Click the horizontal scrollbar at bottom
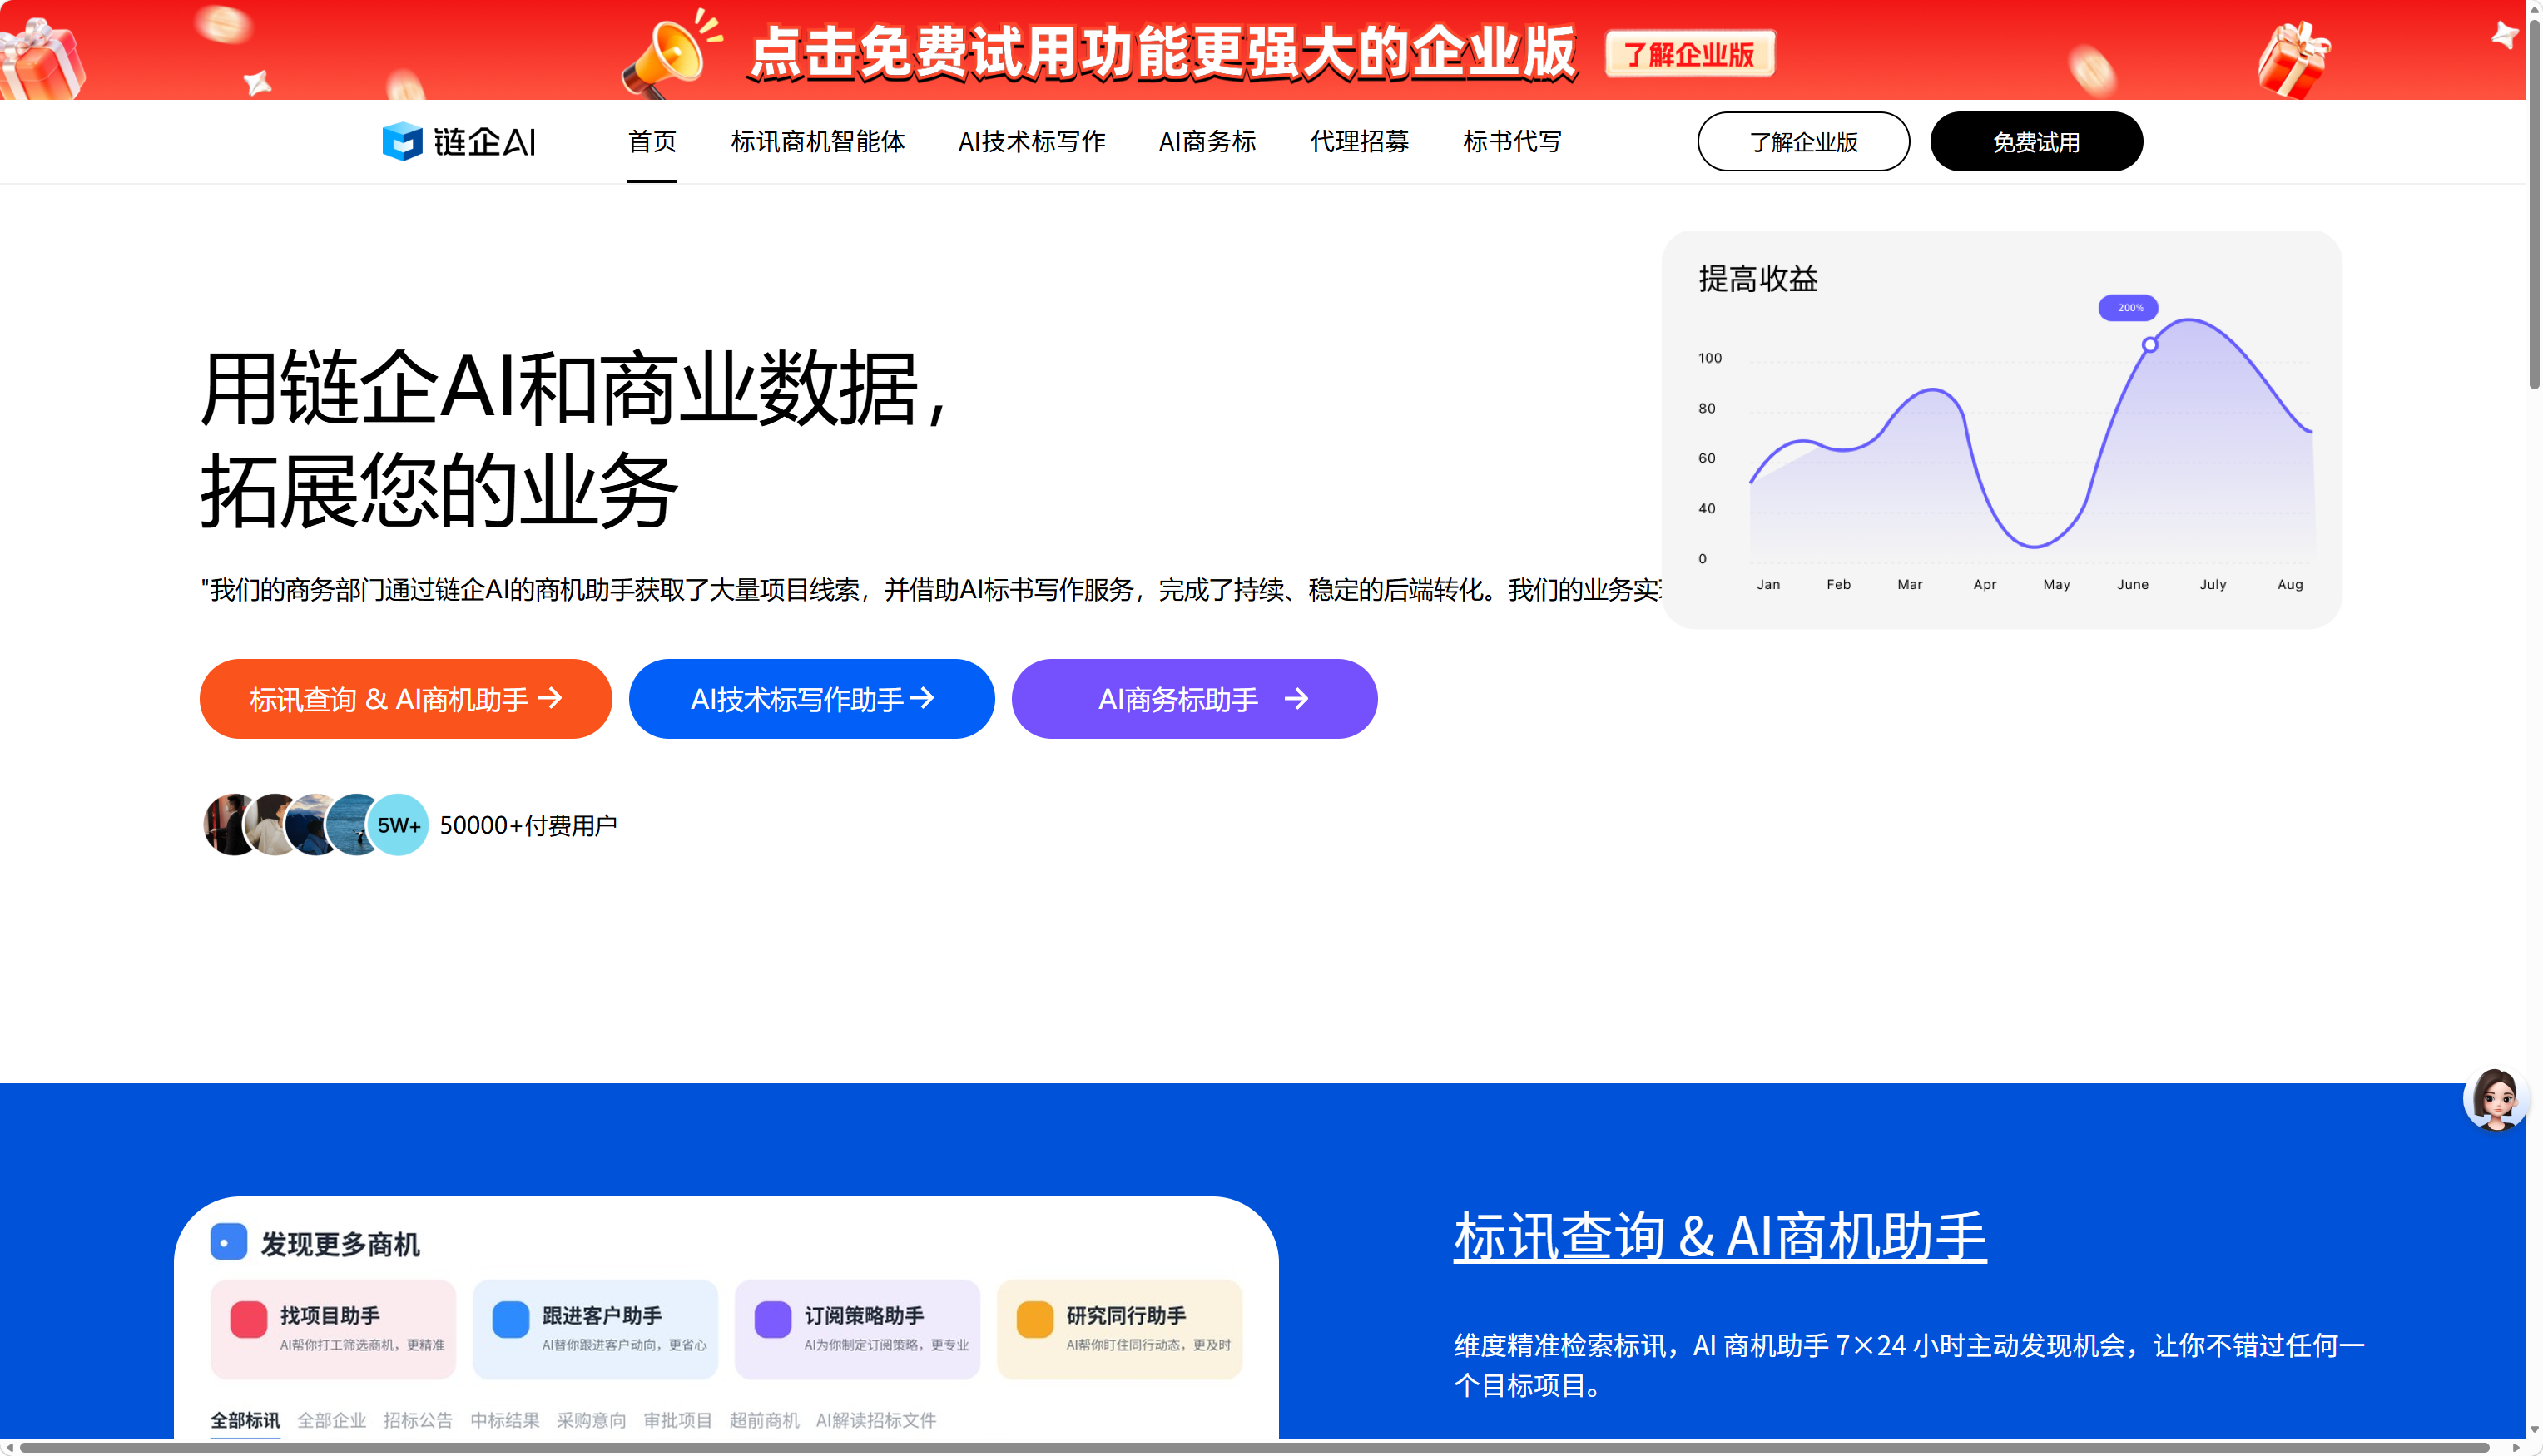 [x=1255, y=1447]
